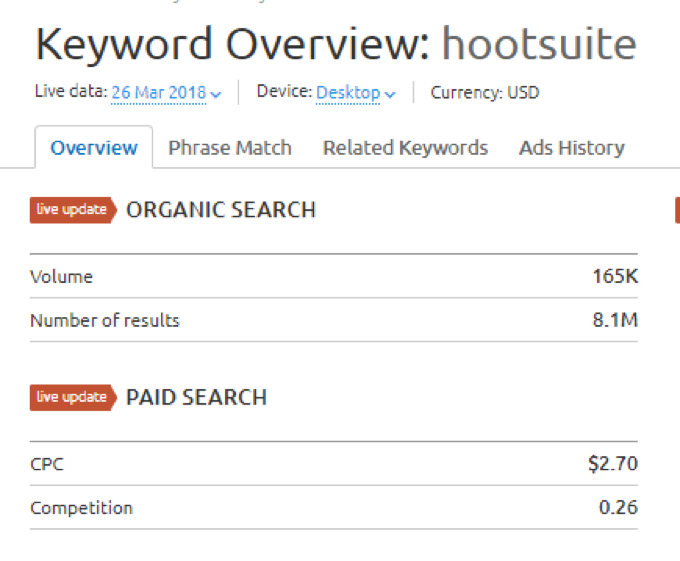
Task: Click the Currency: USD label
Action: point(485,93)
